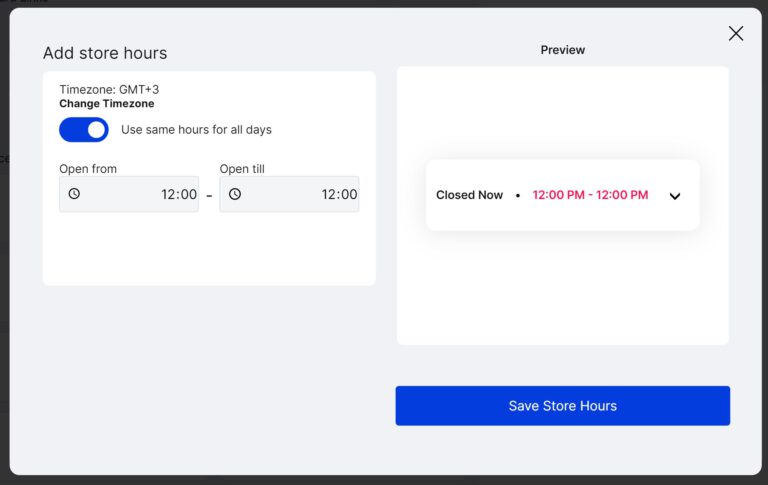Click the pink 12:00 PM - 12:00 PM hours
The height and width of the screenshot is (485, 768).
point(590,195)
